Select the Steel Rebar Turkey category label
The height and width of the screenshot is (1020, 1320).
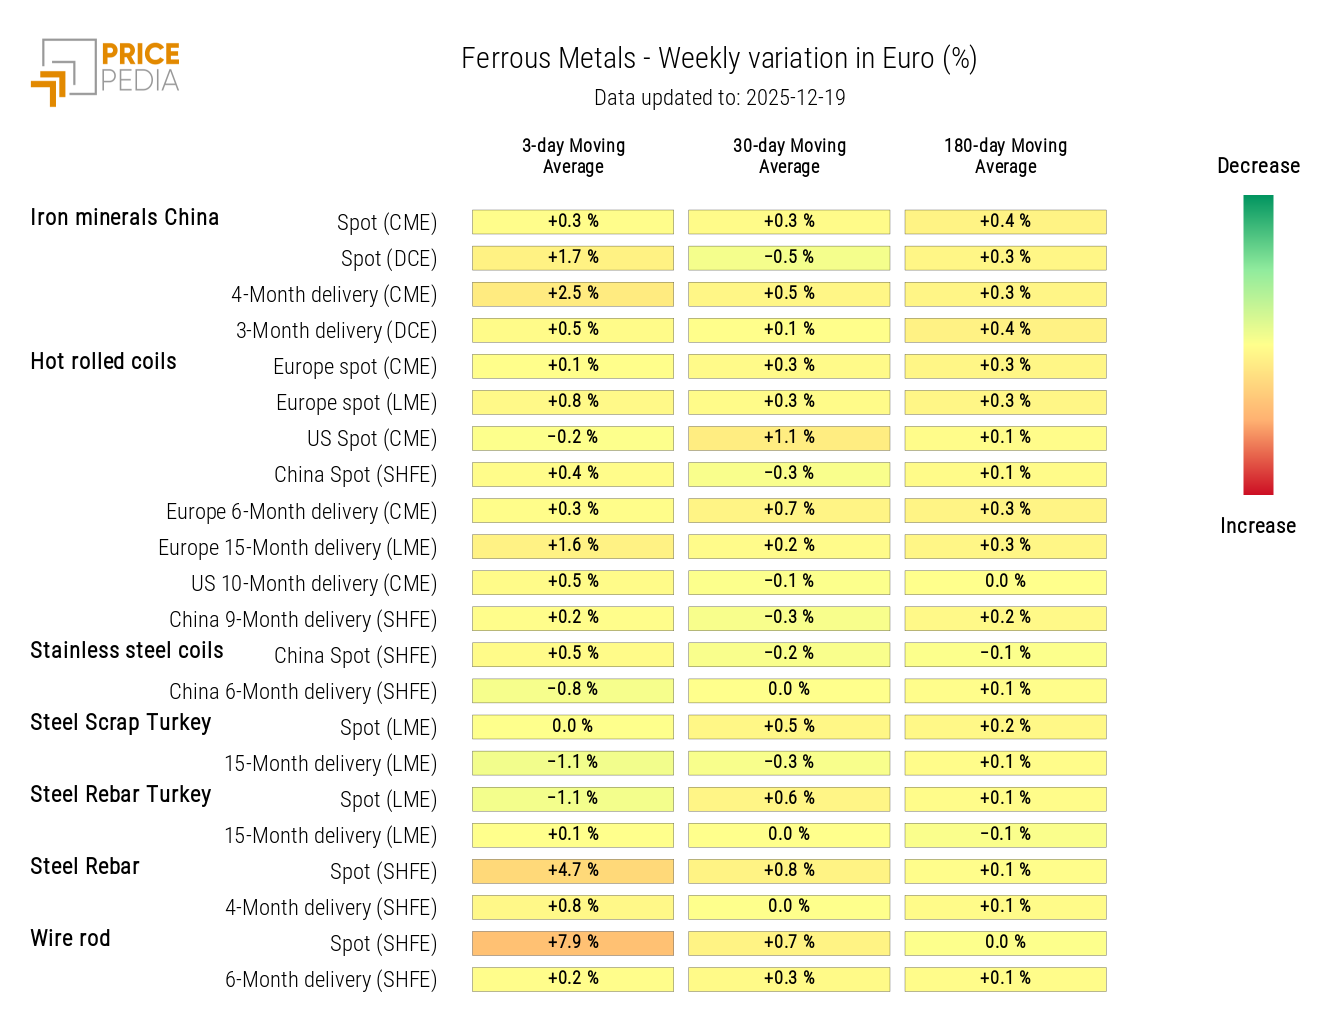[120, 795]
